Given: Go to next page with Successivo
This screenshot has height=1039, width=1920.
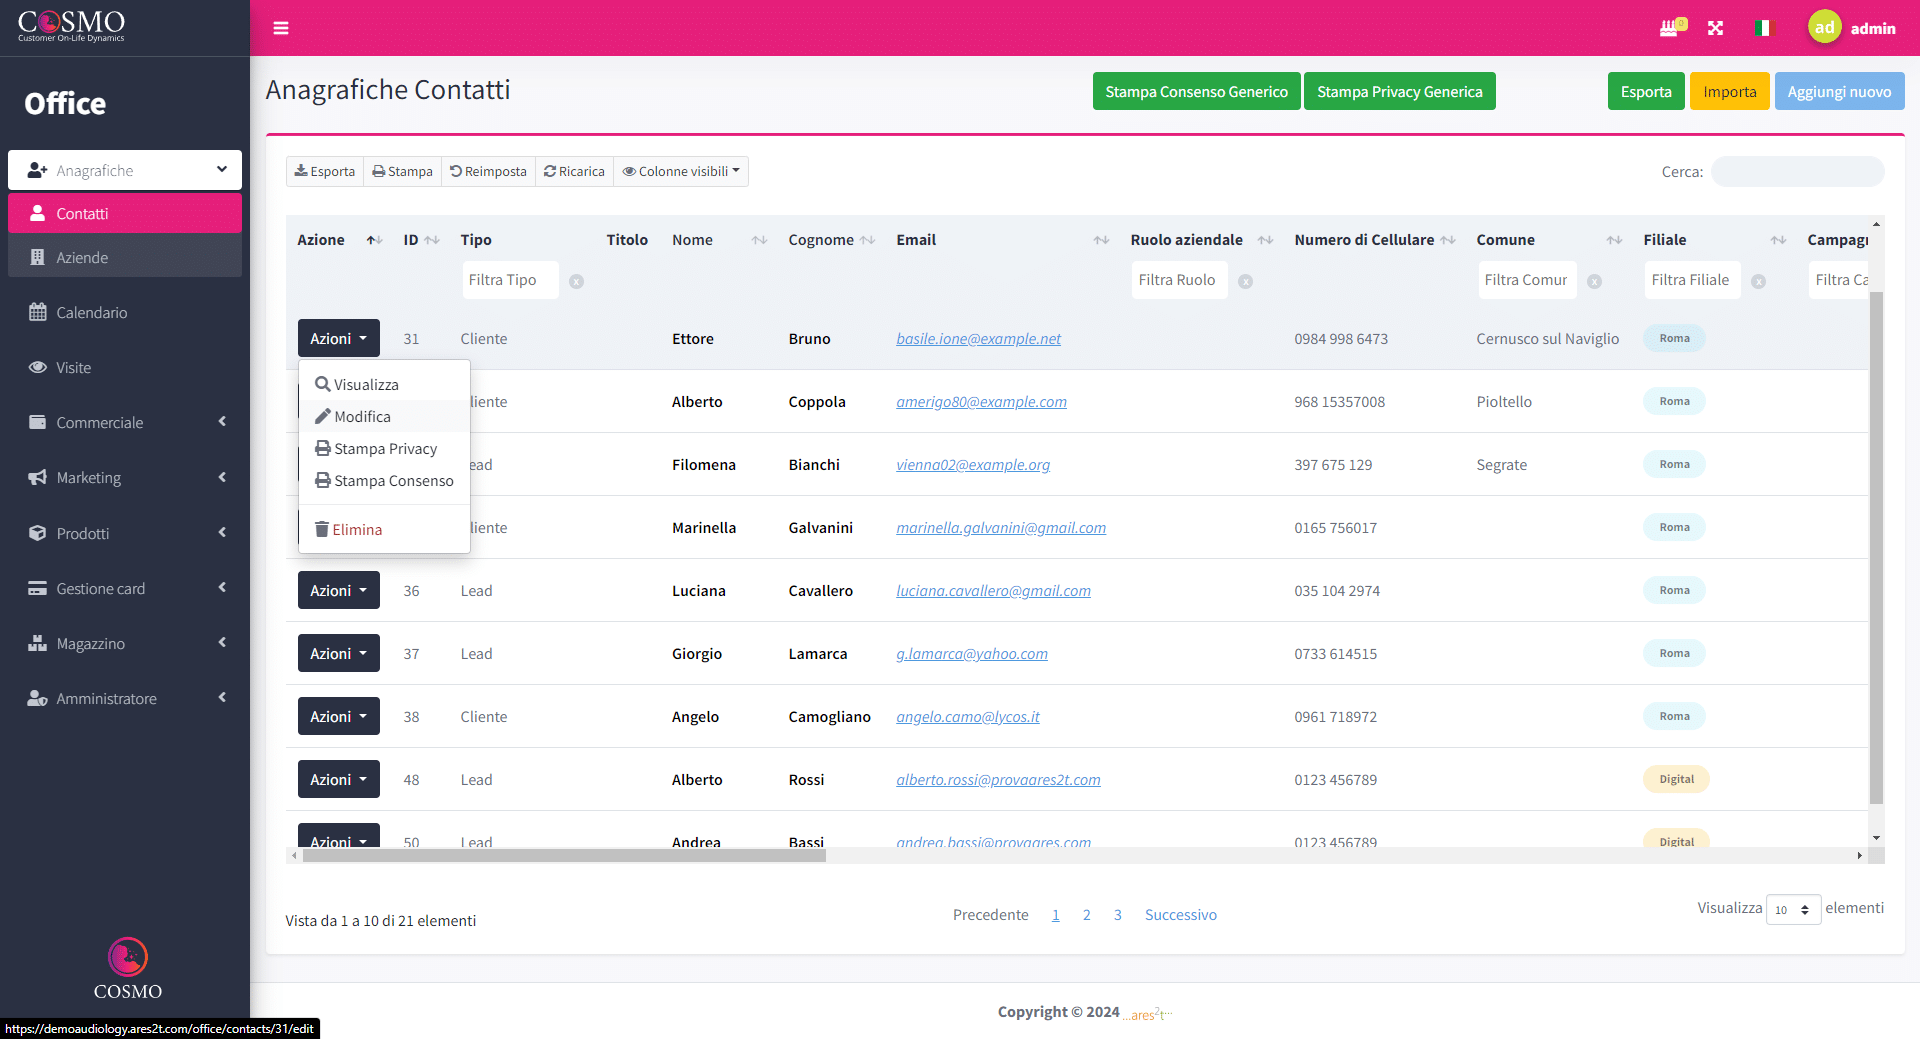Looking at the screenshot, I should [x=1180, y=914].
